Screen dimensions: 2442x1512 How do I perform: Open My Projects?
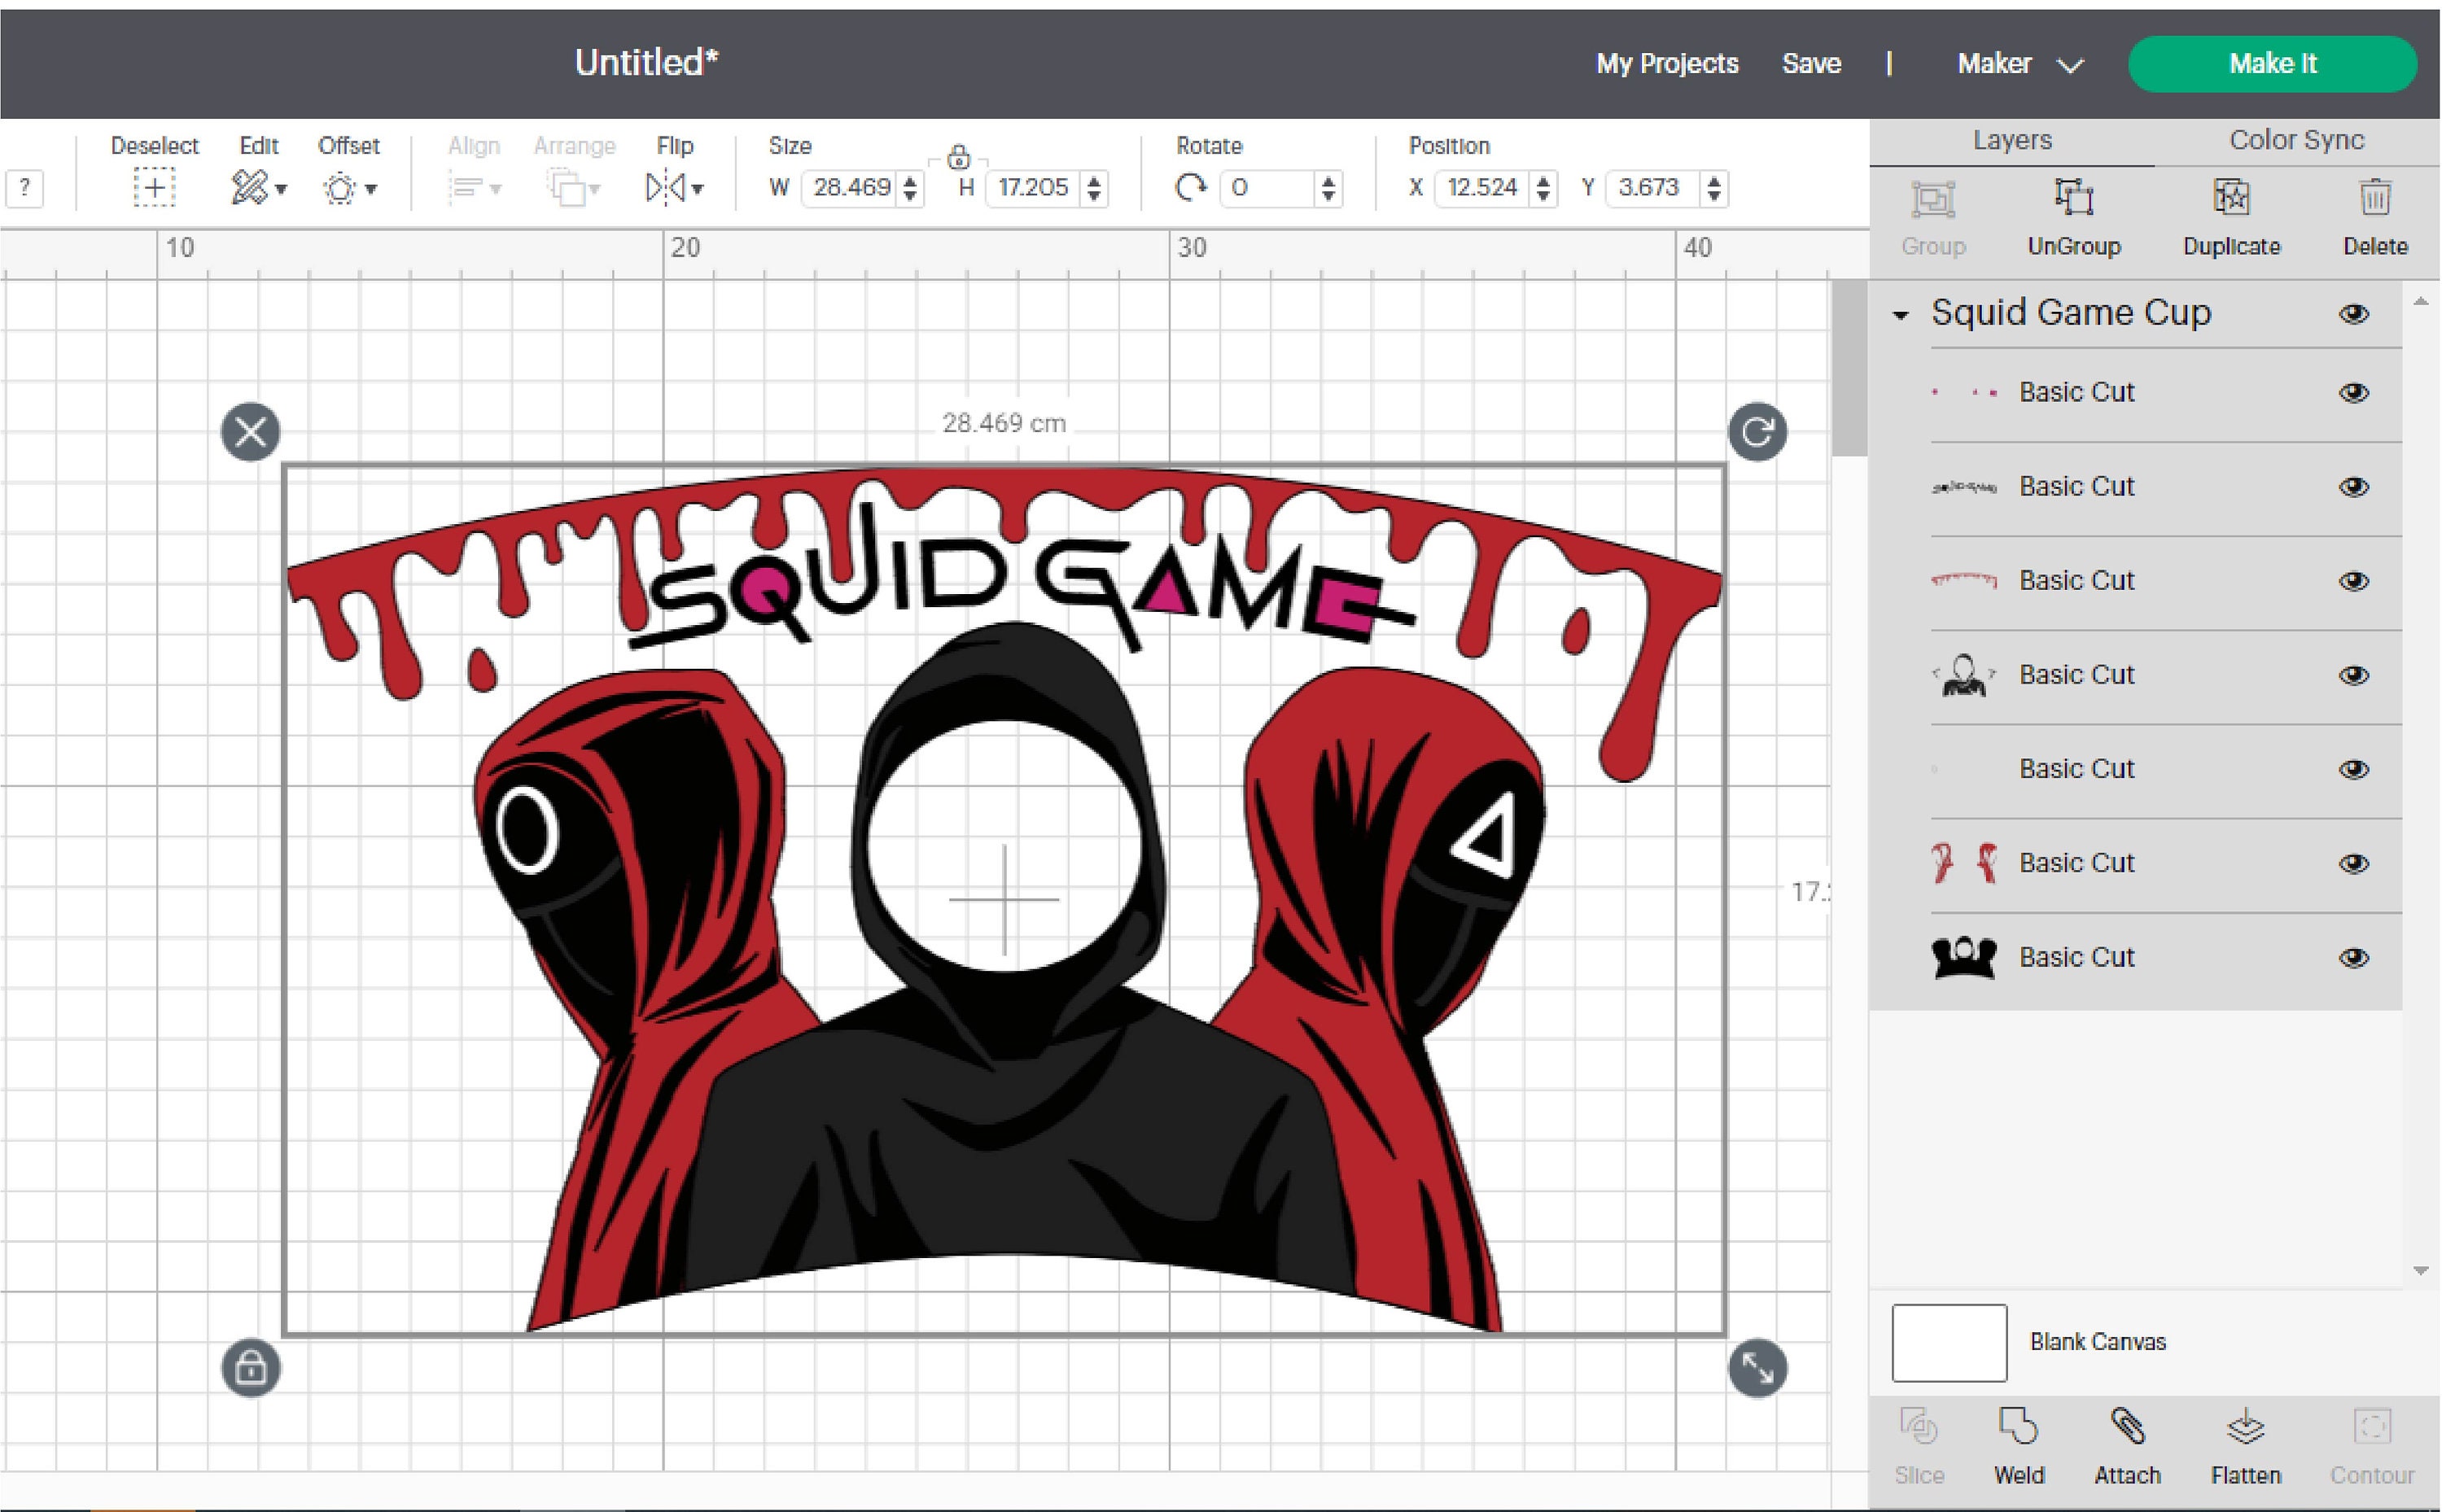[x=1667, y=64]
